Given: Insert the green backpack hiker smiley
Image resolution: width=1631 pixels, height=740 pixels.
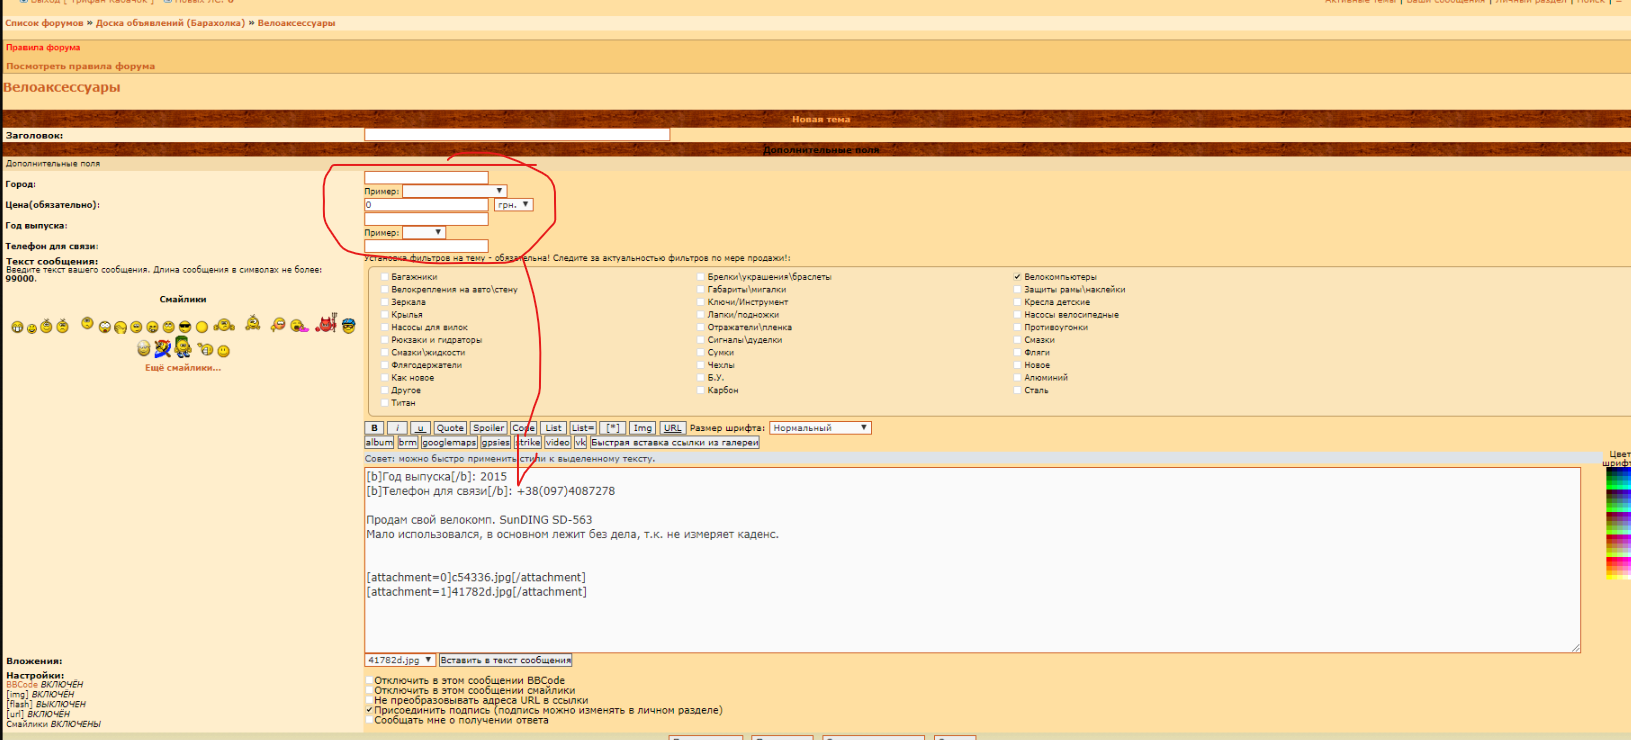Looking at the screenshot, I should [x=183, y=347].
